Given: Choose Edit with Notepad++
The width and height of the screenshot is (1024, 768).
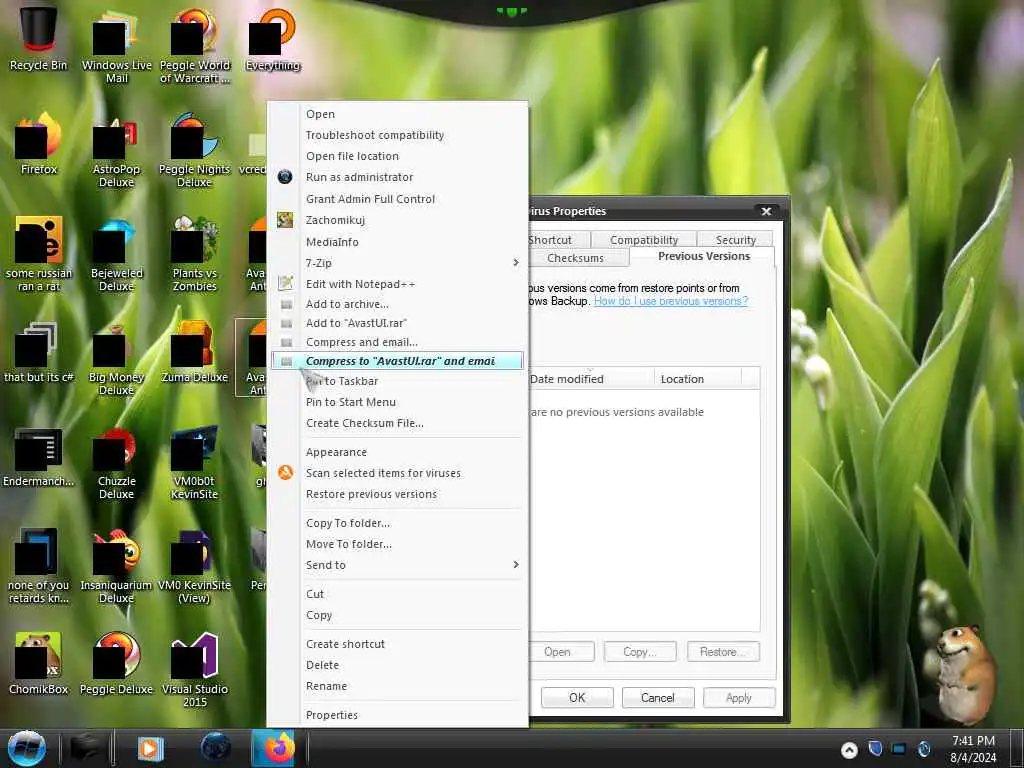Looking at the screenshot, I should [397, 283].
